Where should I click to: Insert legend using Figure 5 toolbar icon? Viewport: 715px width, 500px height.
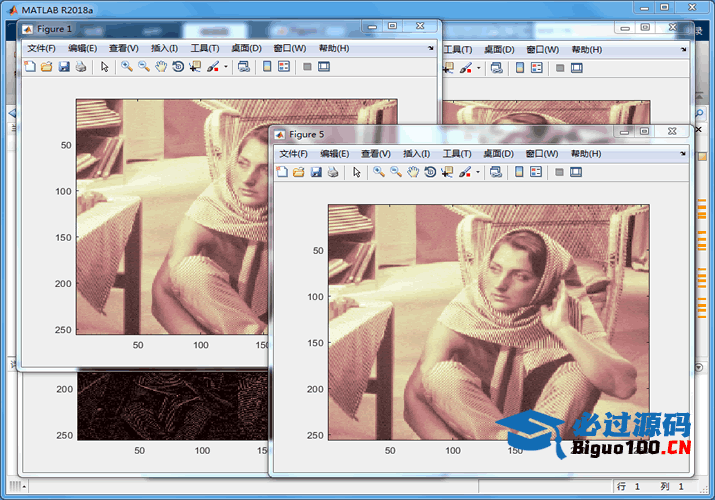536,172
